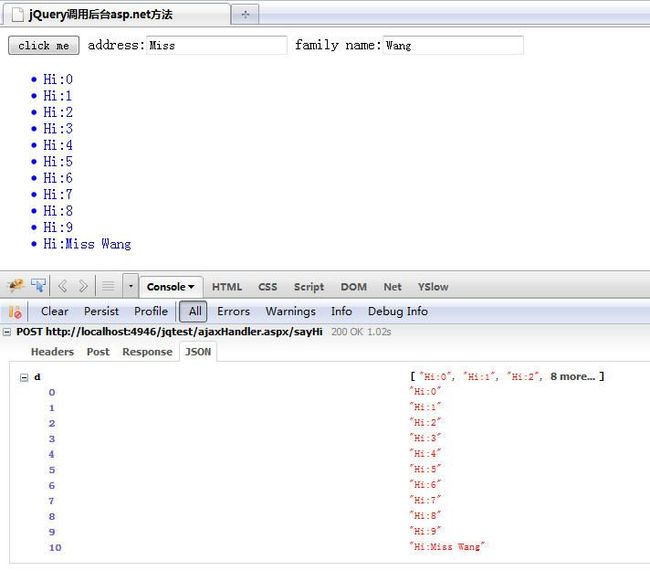Filter console to Errors only

[233, 311]
